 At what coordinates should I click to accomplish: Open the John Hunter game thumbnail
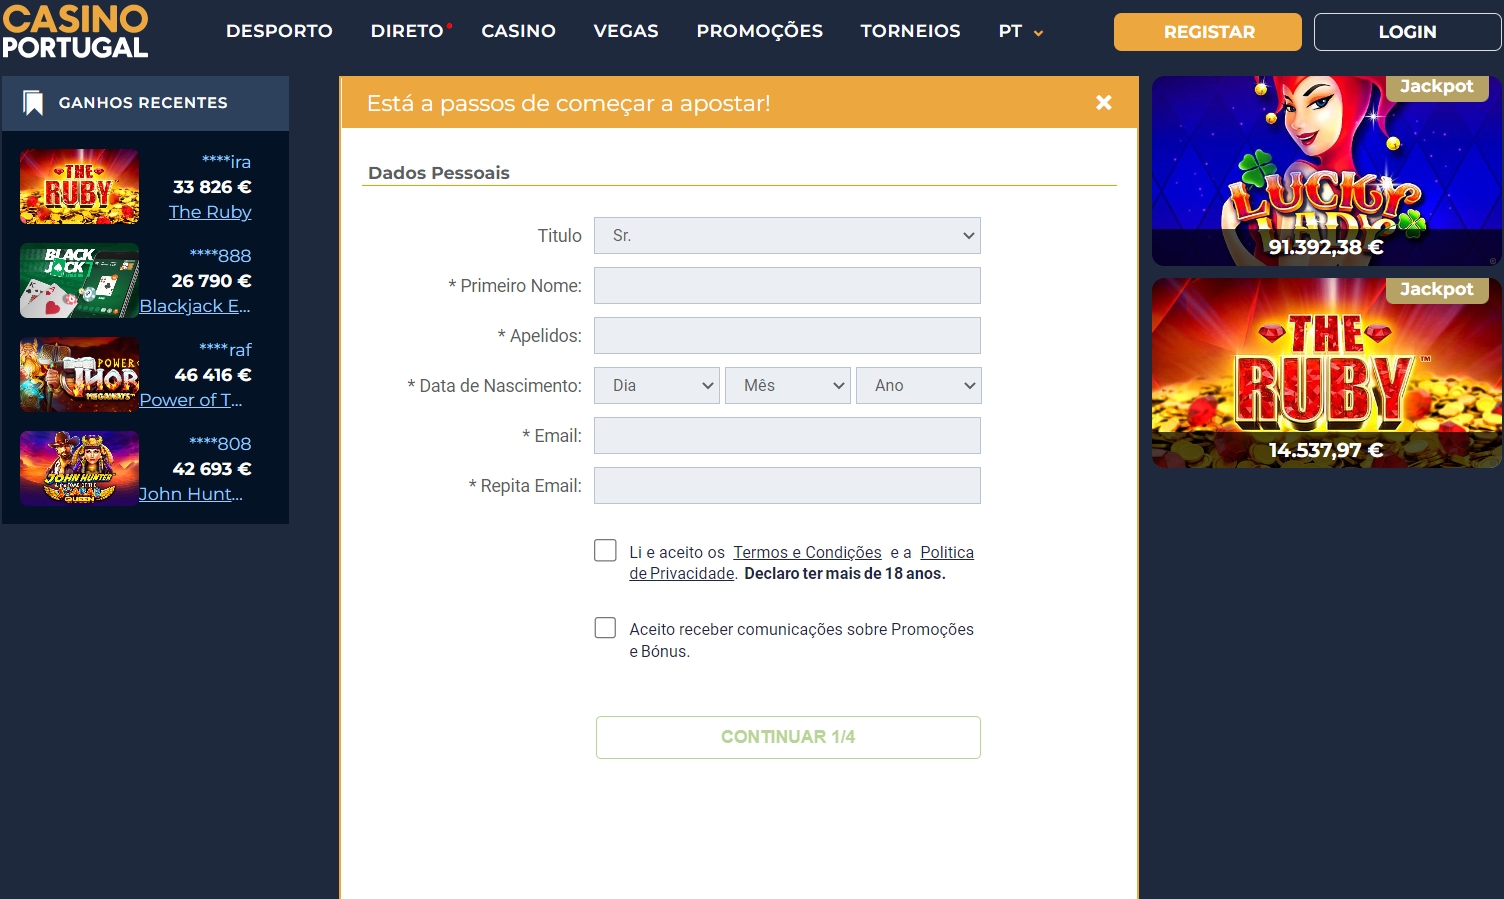coord(79,468)
